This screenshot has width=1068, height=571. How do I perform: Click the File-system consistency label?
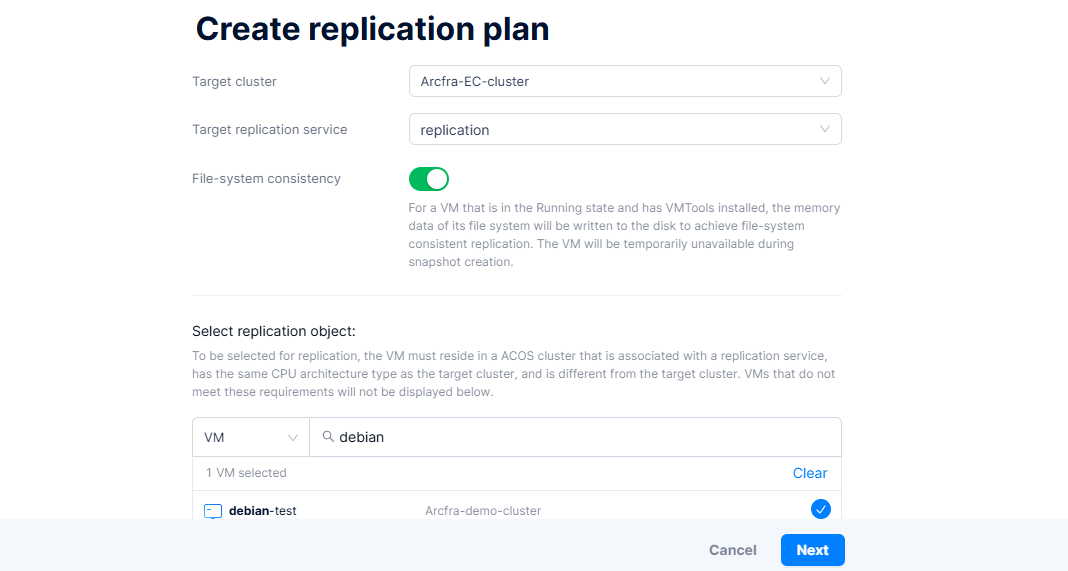click(x=266, y=179)
